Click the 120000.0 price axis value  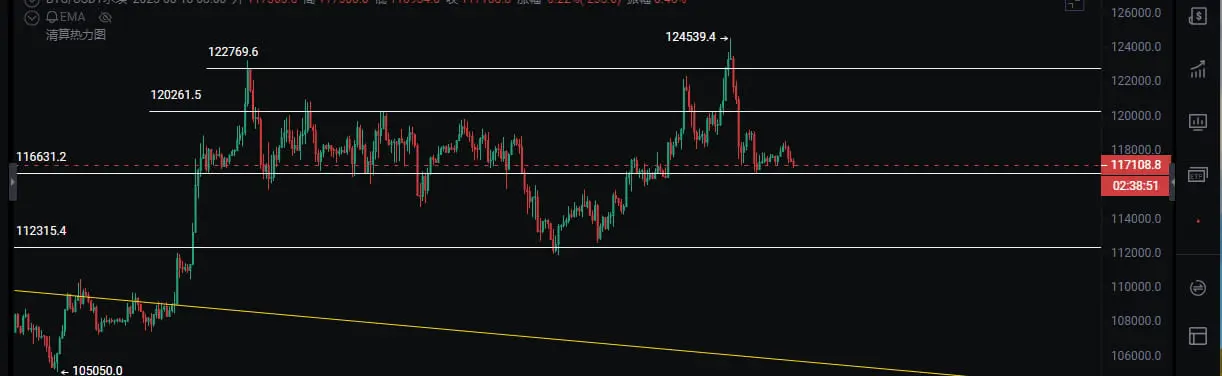[x=1135, y=116]
